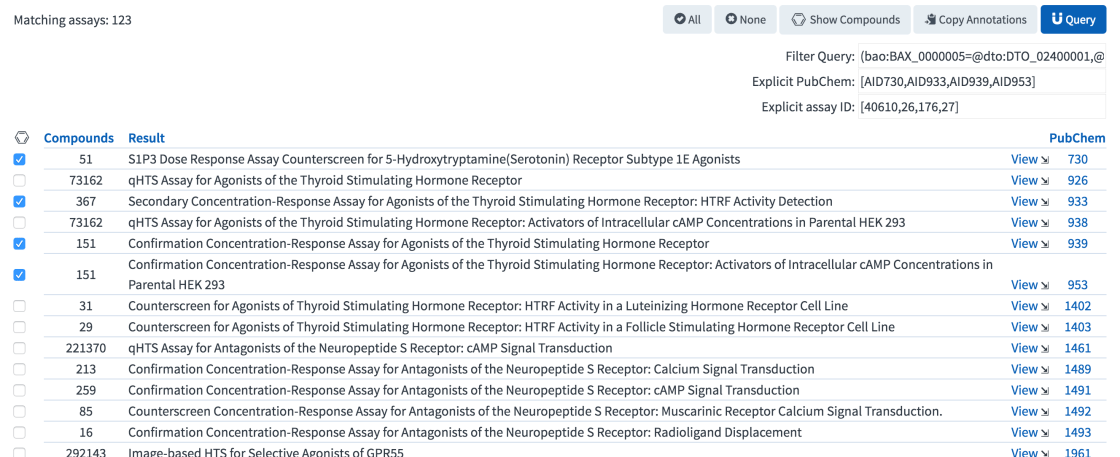Open PubChem assay 926 link

pos(1077,181)
